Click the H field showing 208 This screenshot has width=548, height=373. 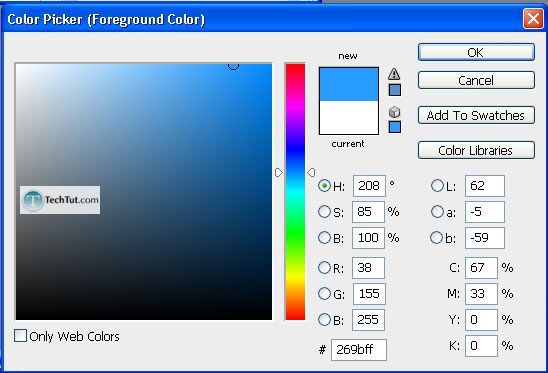[369, 186]
